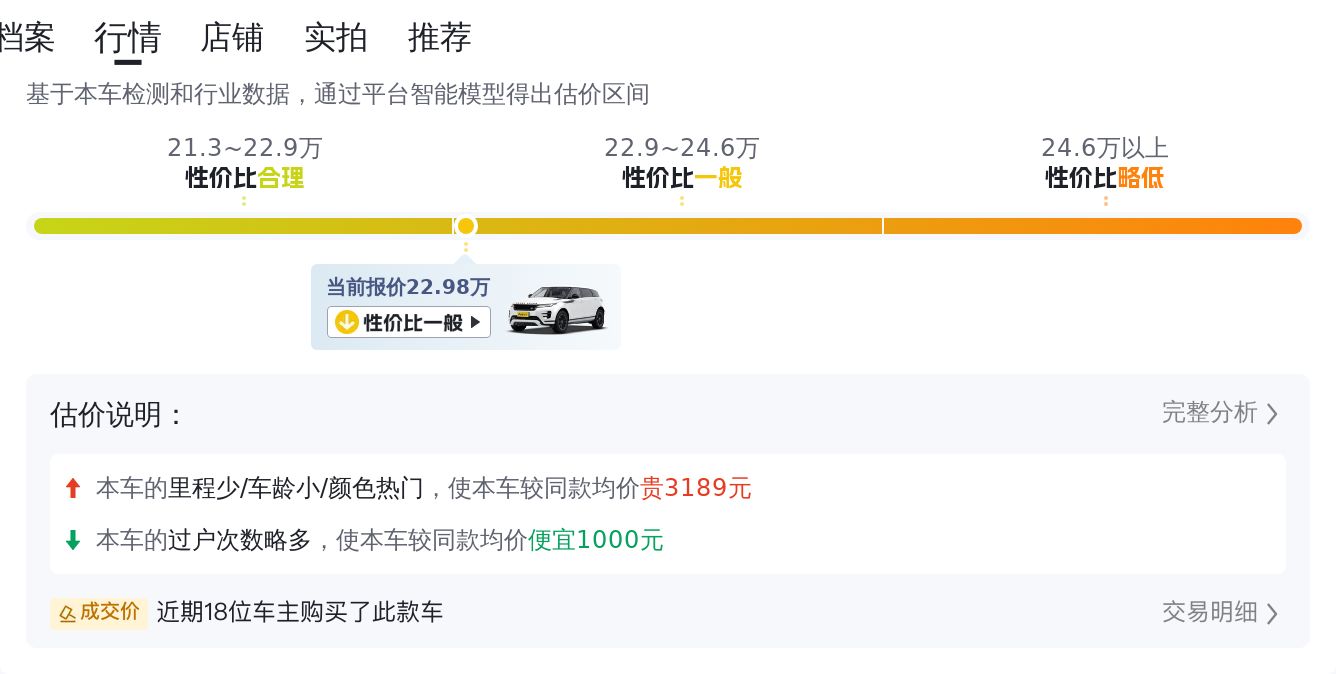Click the 当前报价22.98万 text

408,288
